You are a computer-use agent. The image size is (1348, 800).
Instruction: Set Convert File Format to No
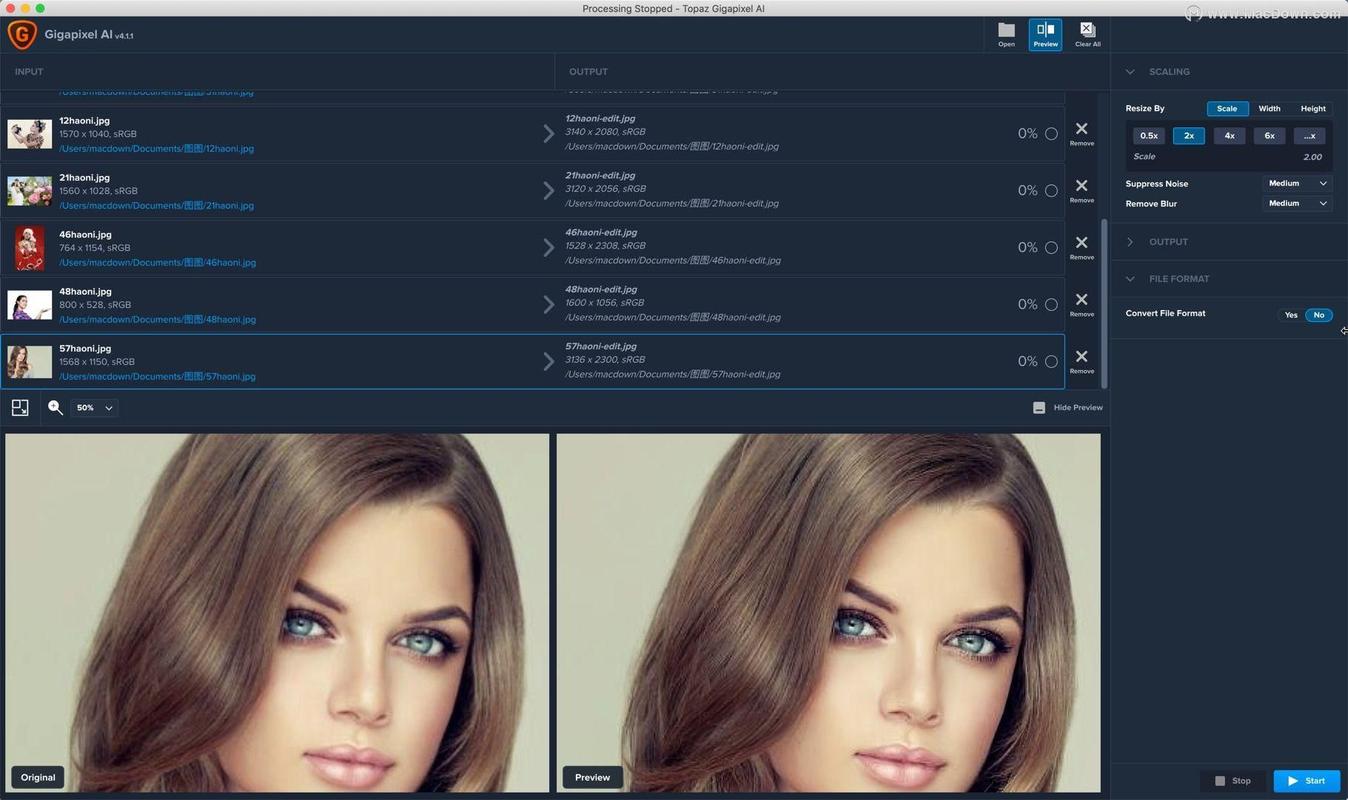(1319, 315)
